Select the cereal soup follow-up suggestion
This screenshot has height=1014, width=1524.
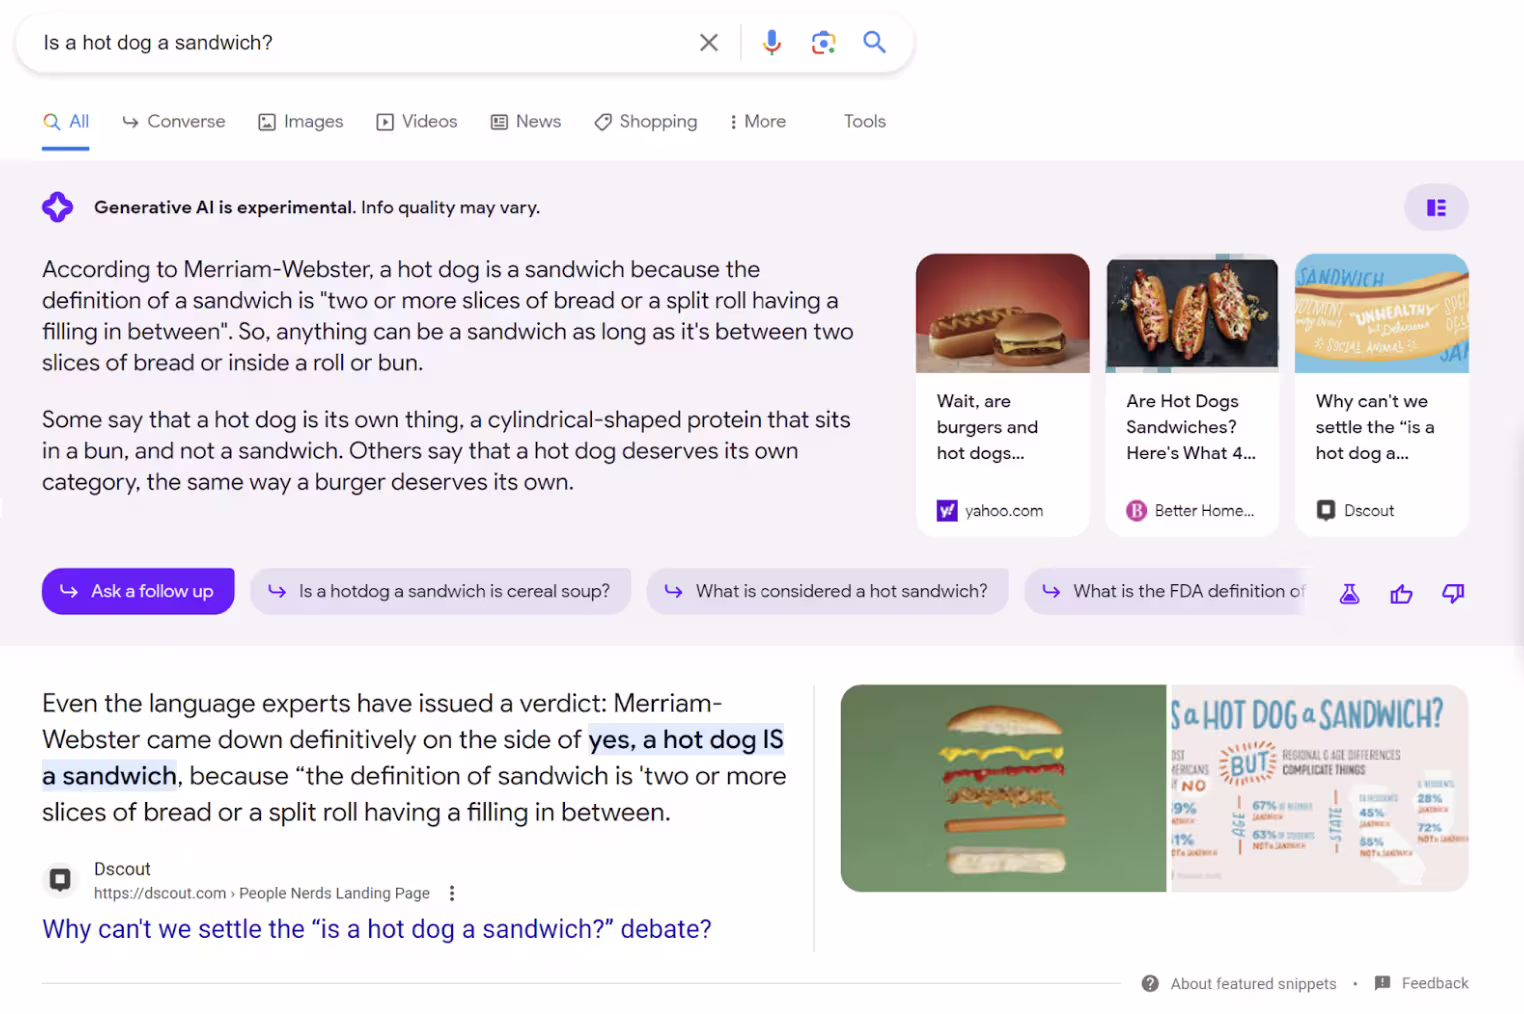click(x=440, y=592)
